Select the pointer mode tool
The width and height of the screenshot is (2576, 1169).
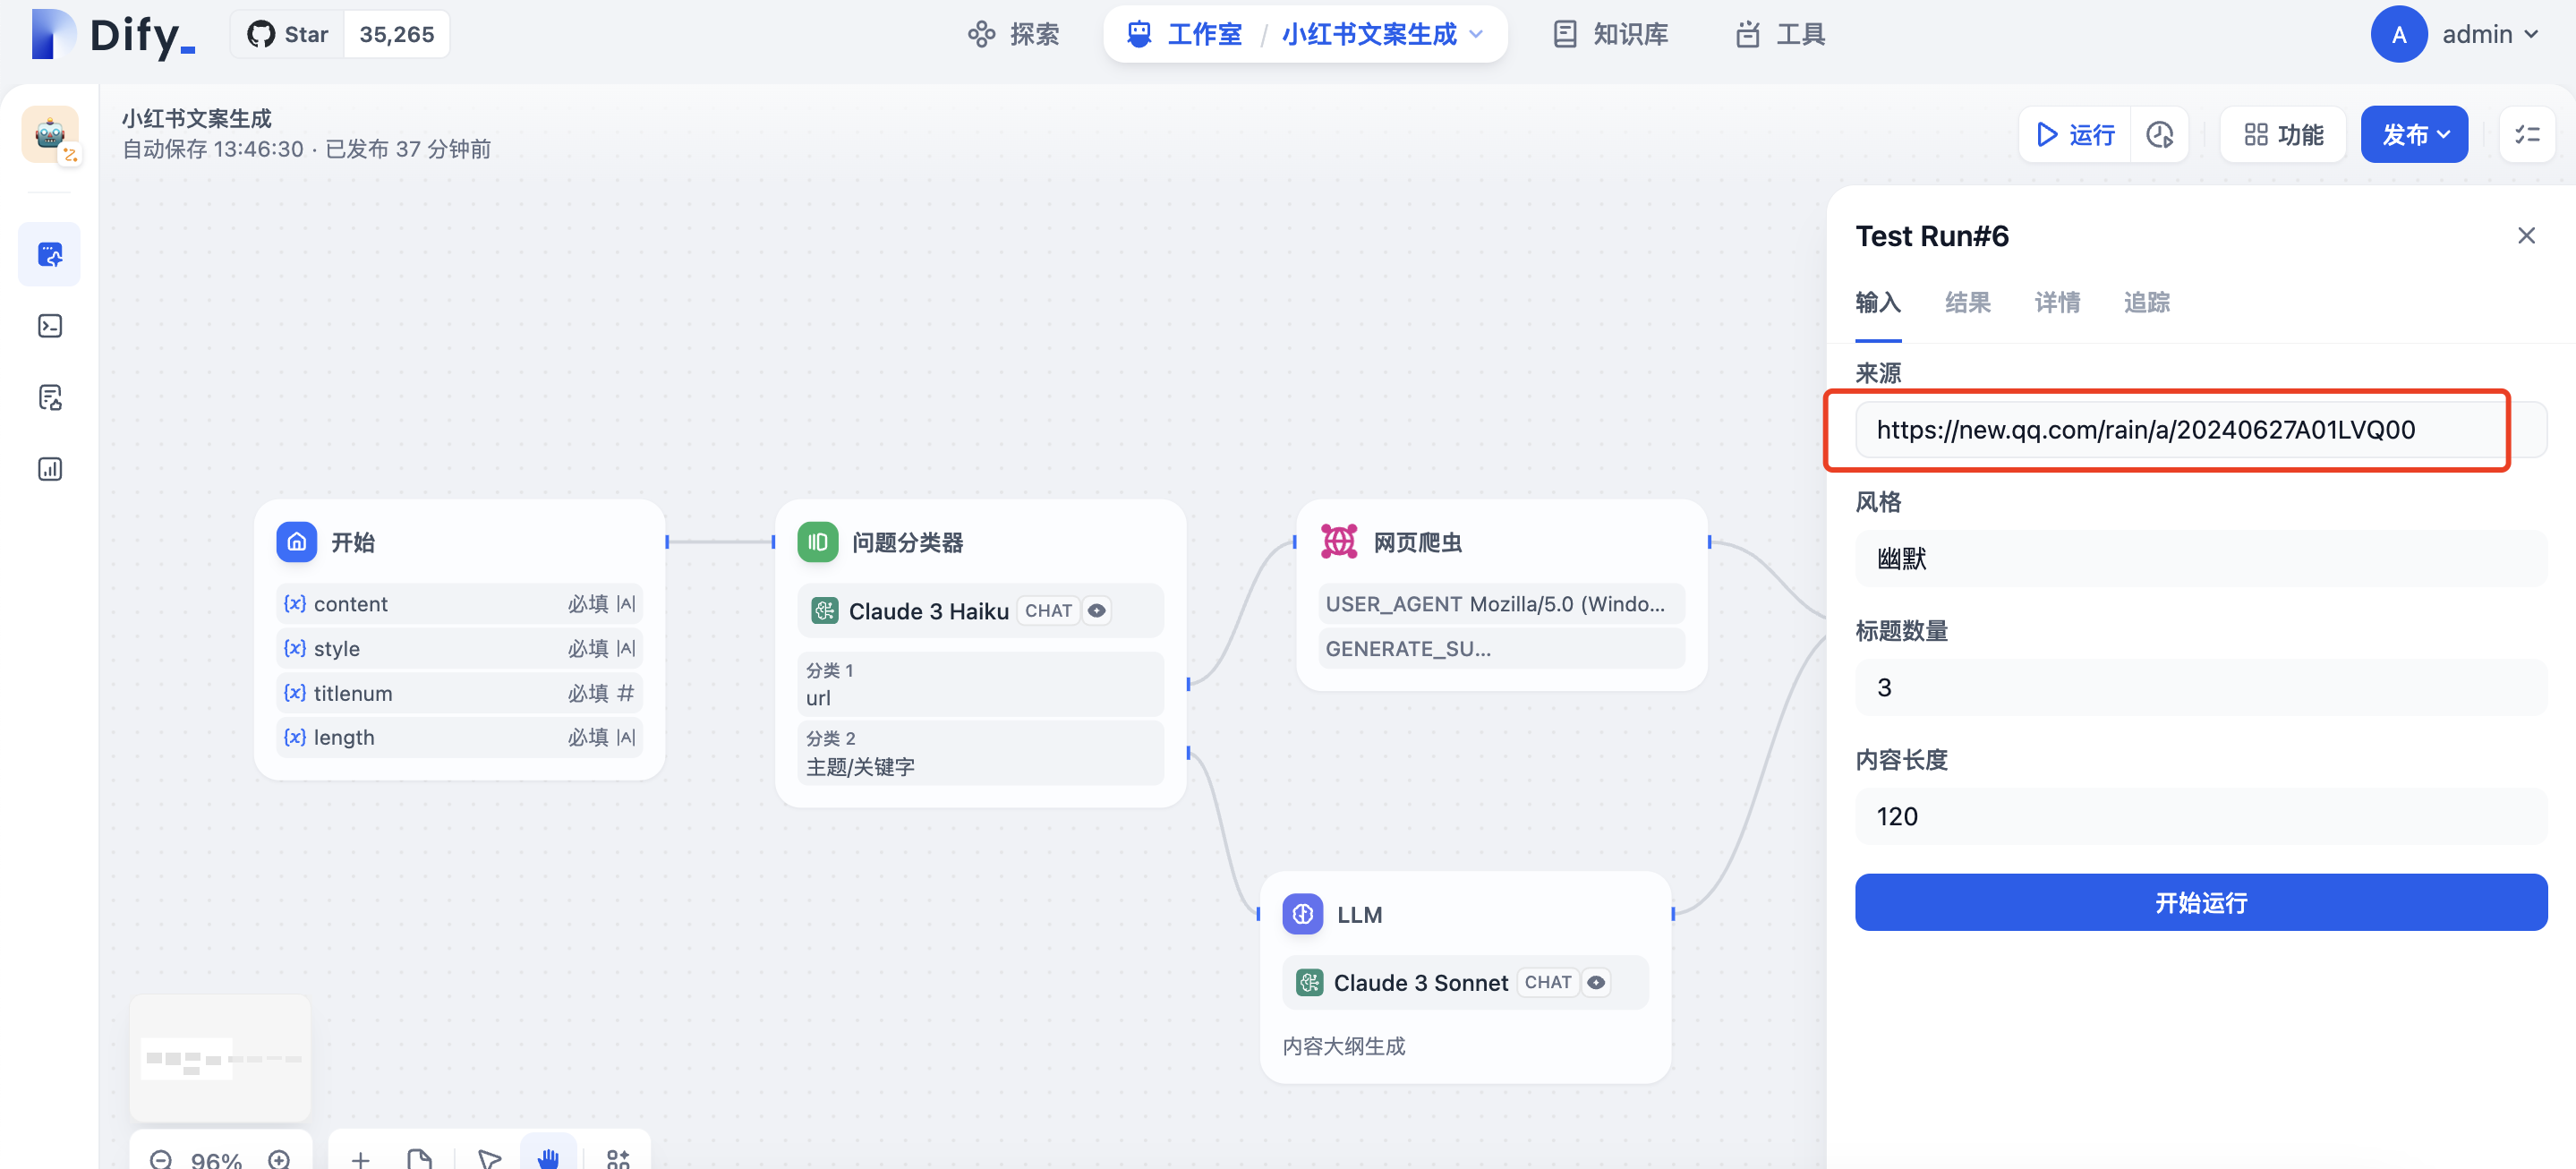(489, 1158)
